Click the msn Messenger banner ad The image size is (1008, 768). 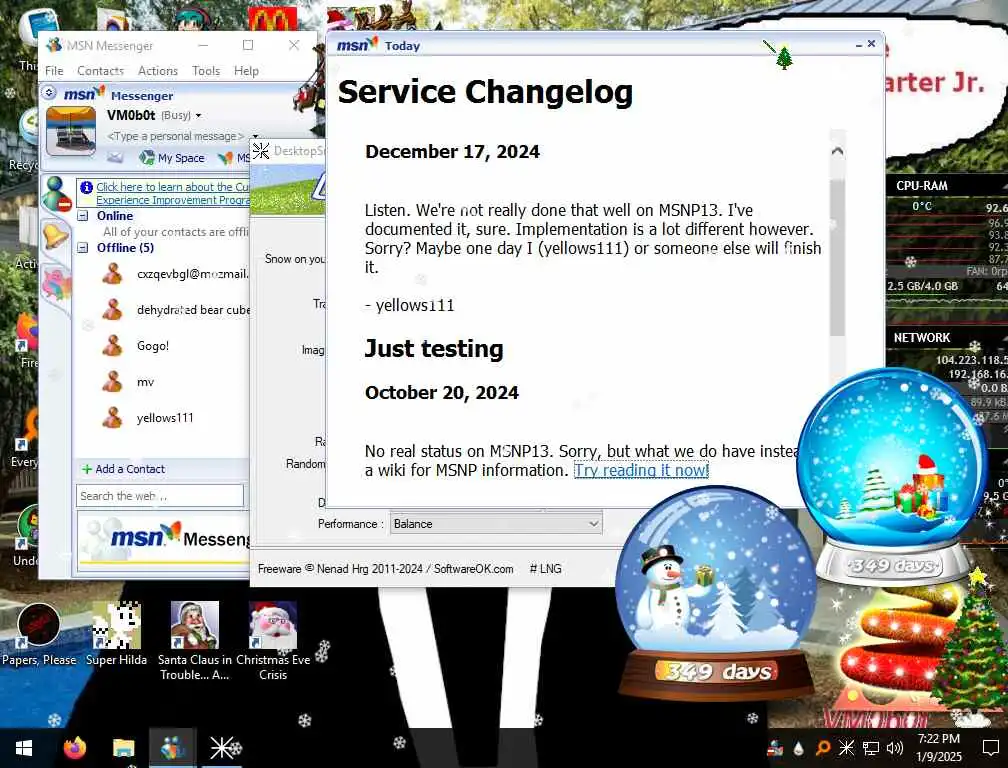163,539
